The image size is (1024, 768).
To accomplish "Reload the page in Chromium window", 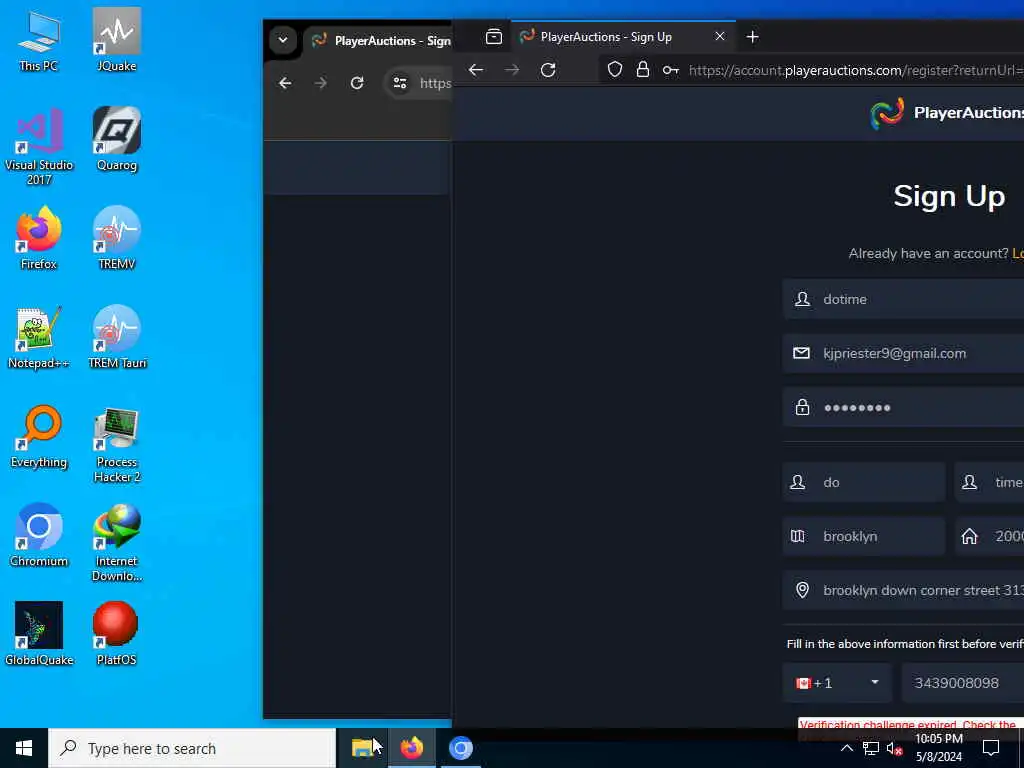I will tap(357, 83).
